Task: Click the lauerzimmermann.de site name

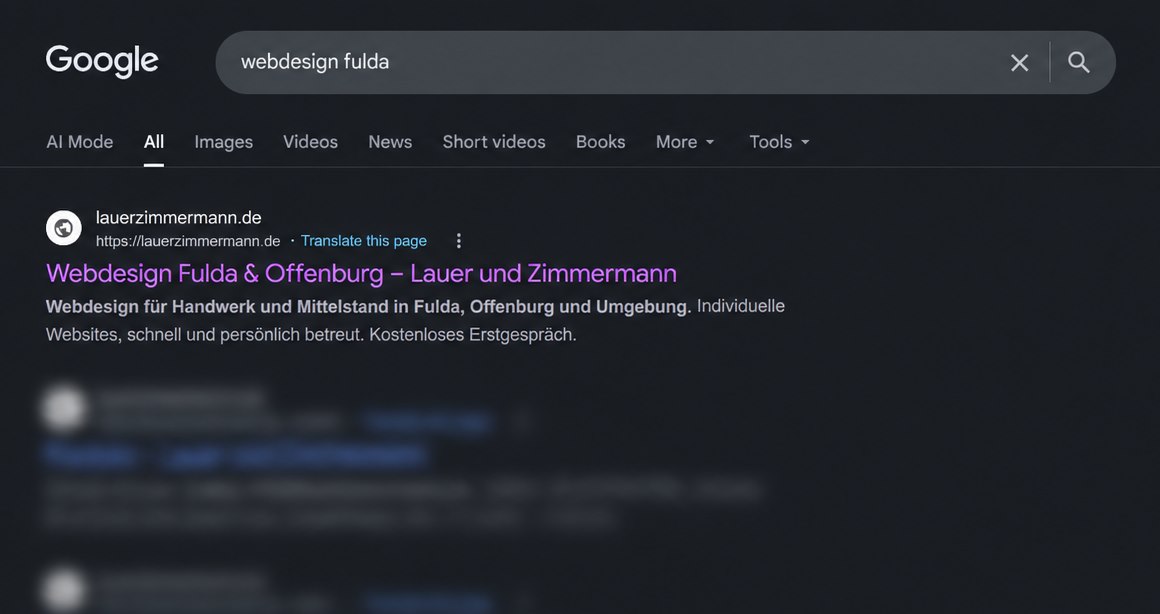Action: point(178,217)
